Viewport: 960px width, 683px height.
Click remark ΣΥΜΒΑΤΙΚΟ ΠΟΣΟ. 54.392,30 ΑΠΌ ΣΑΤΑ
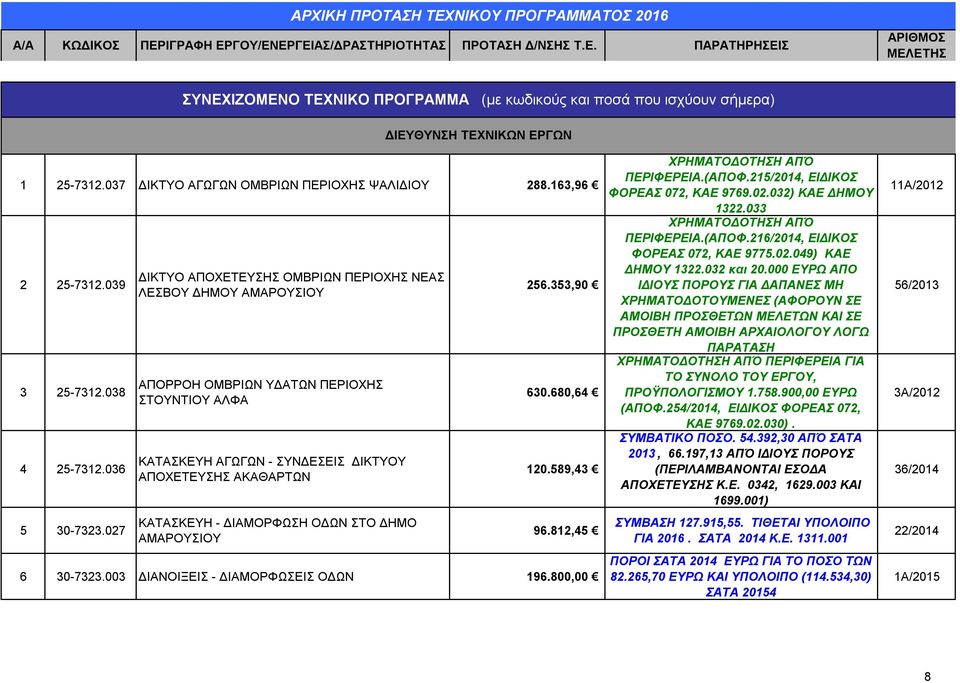[741, 469]
